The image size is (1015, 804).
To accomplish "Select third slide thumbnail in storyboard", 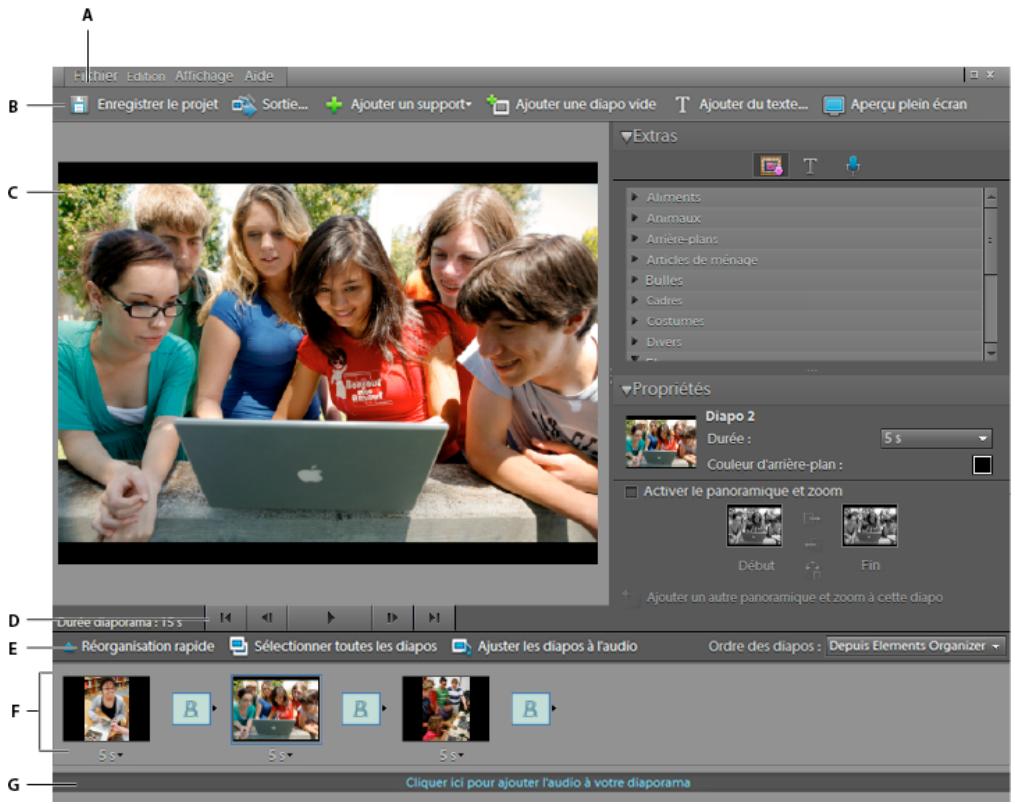I will (445, 709).
